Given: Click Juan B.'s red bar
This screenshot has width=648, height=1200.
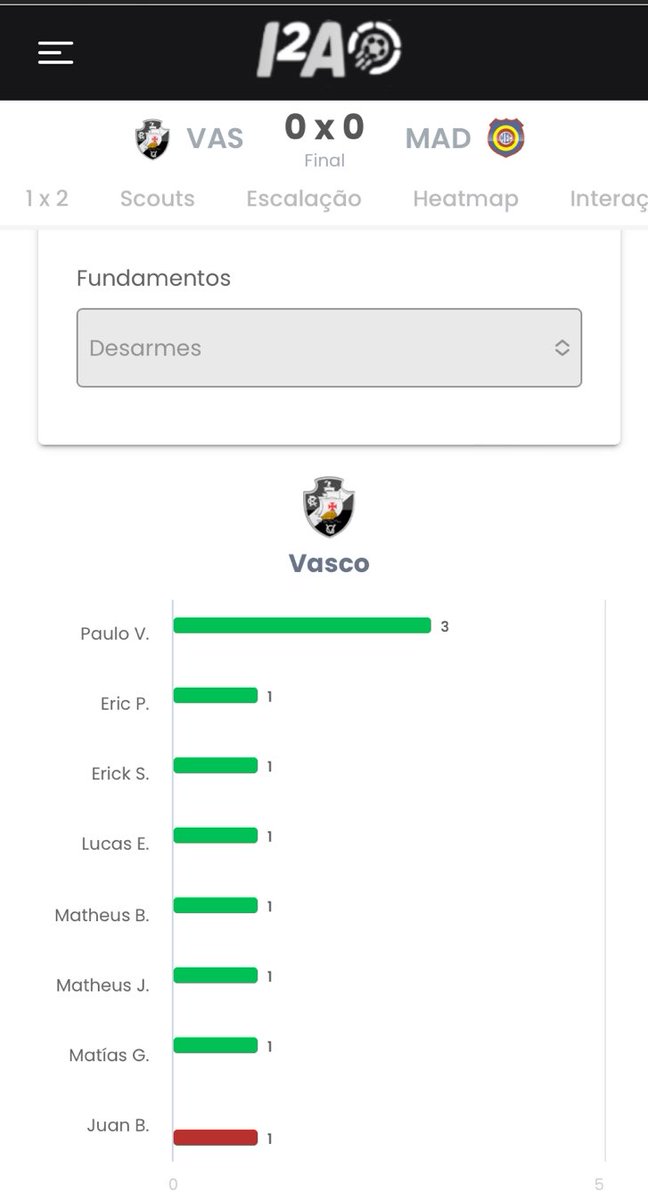Looking at the screenshot, I should pos(215,1137).
